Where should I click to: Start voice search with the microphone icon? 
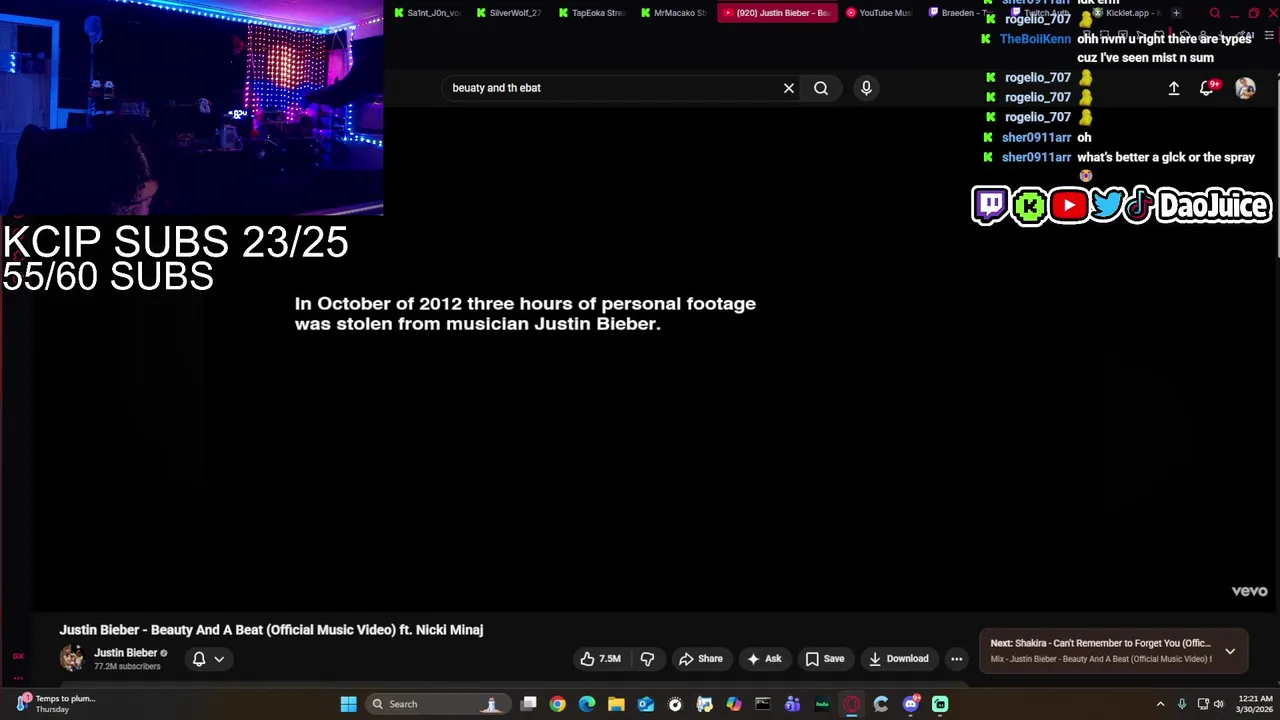pyautogui.click(x=866, y=88)
